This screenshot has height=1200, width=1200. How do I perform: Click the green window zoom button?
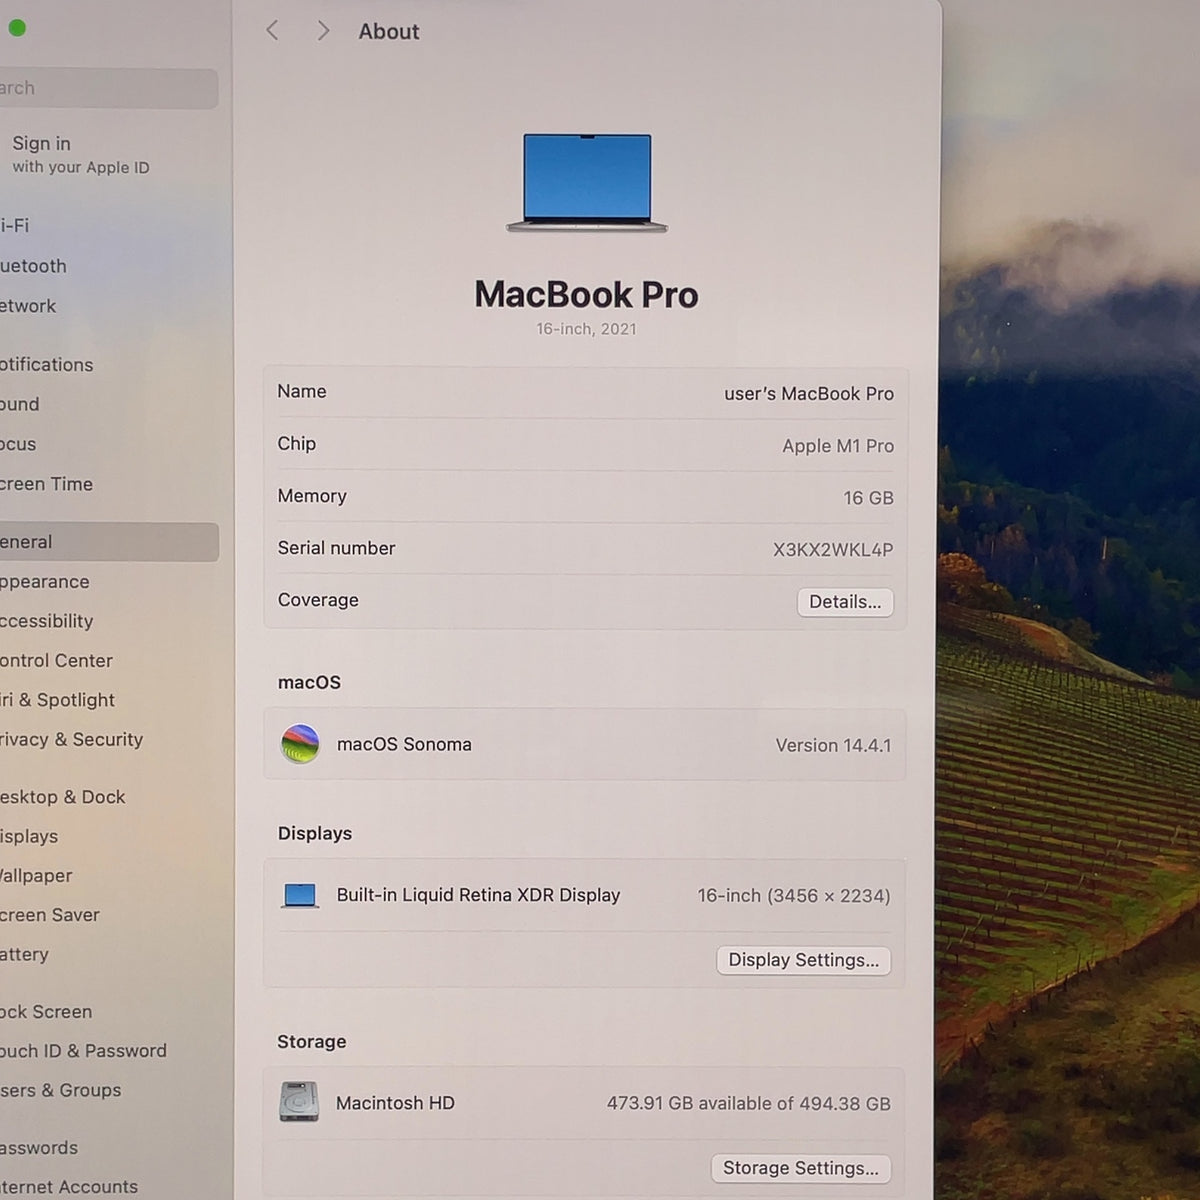16,28
